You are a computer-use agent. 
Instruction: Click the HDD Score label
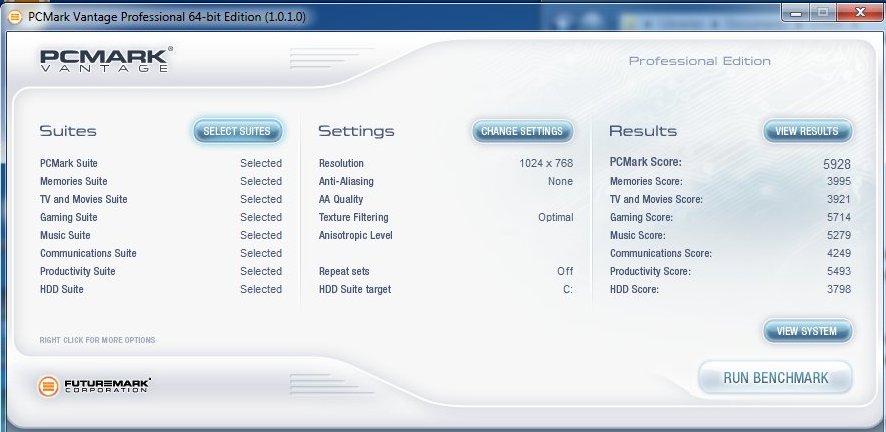(635, 290)
